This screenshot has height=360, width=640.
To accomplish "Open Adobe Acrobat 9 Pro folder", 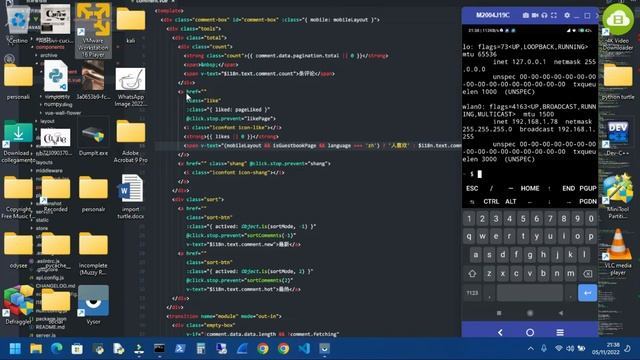I will (131, 141).
